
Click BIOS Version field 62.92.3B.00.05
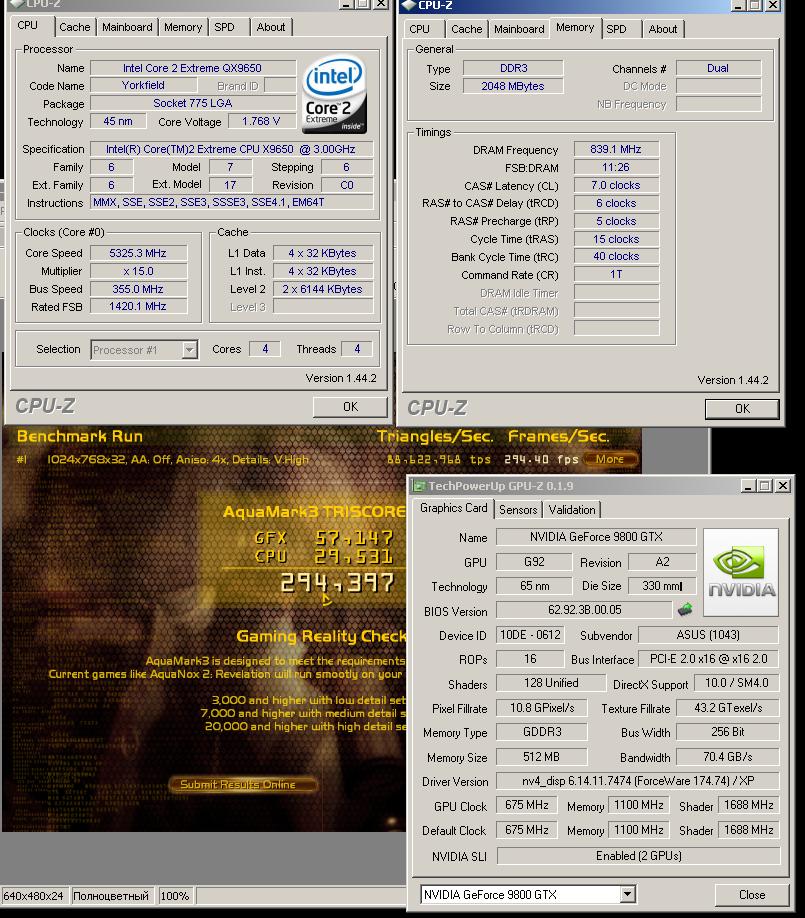[584, 610]
